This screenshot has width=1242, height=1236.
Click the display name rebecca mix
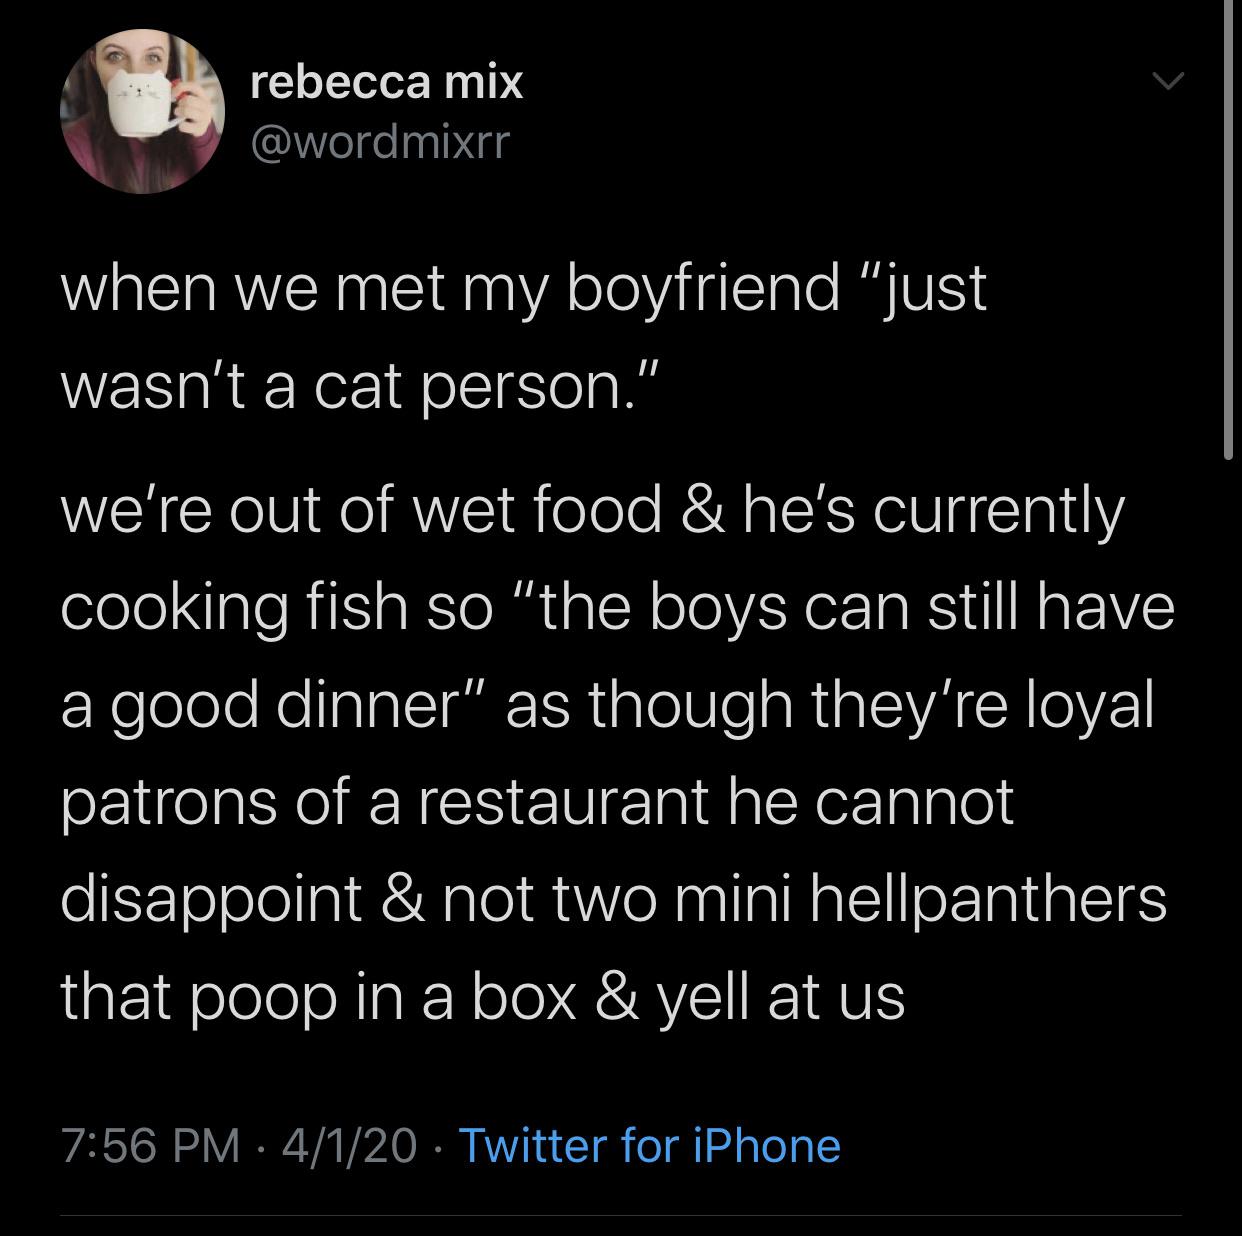pos(386,81)
